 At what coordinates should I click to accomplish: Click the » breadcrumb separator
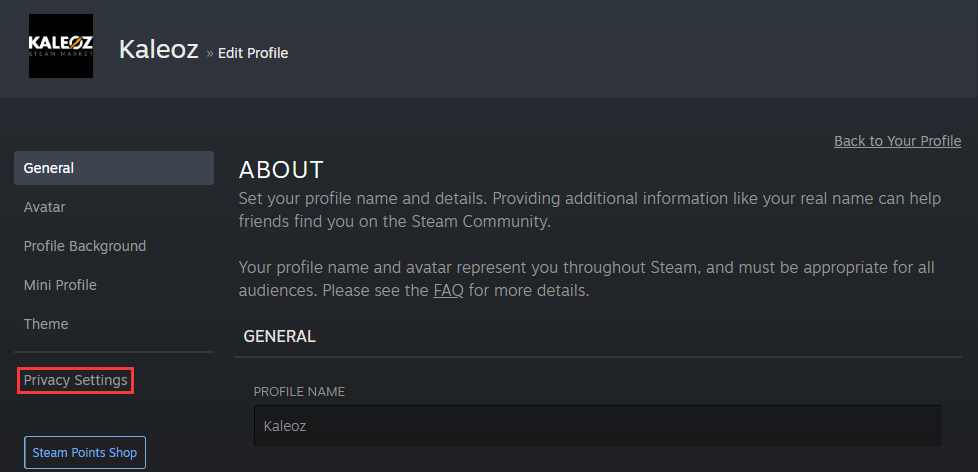click(210, 54)
